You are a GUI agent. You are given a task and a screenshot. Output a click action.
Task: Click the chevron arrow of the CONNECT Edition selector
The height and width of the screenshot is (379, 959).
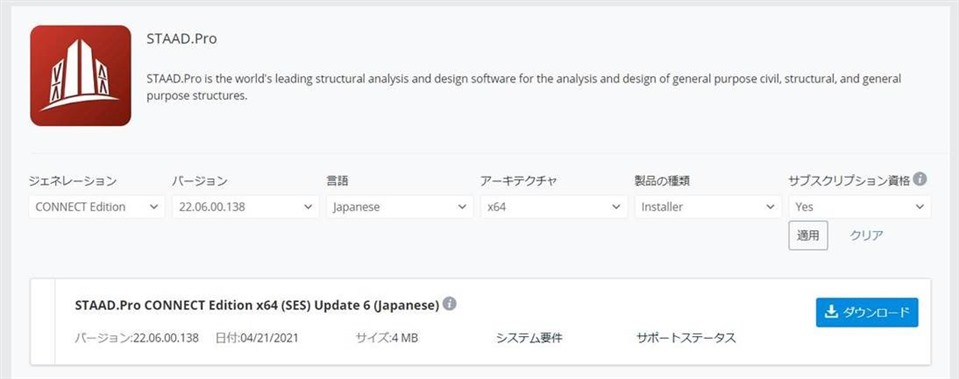(154, 207)
